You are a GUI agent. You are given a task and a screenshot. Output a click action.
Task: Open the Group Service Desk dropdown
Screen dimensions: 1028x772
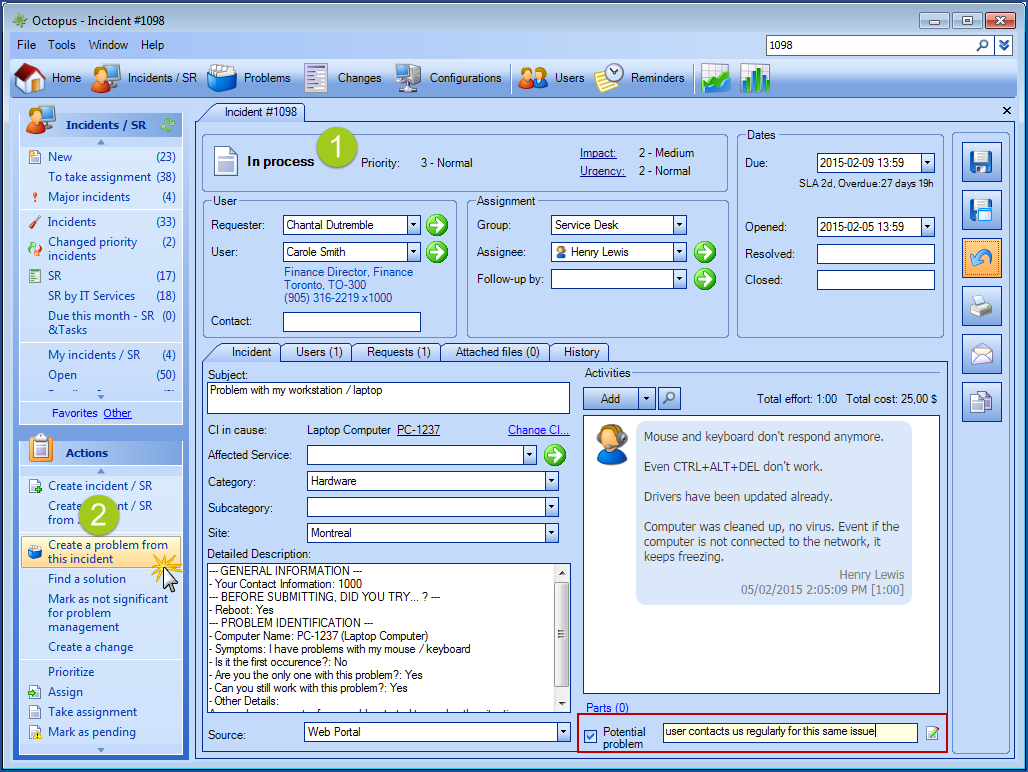click(679, 225)
